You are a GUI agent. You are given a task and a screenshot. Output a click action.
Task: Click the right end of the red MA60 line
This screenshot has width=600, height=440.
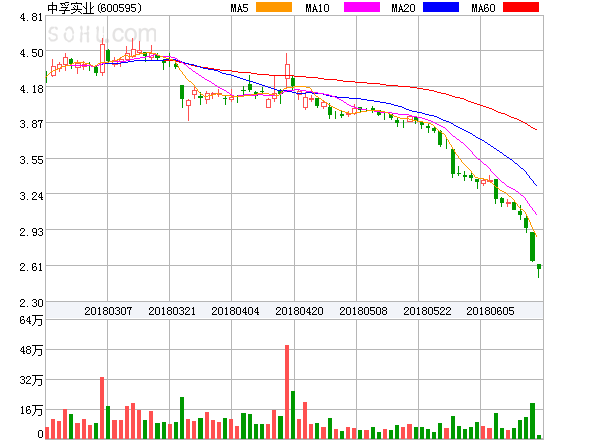coord(536,130)
